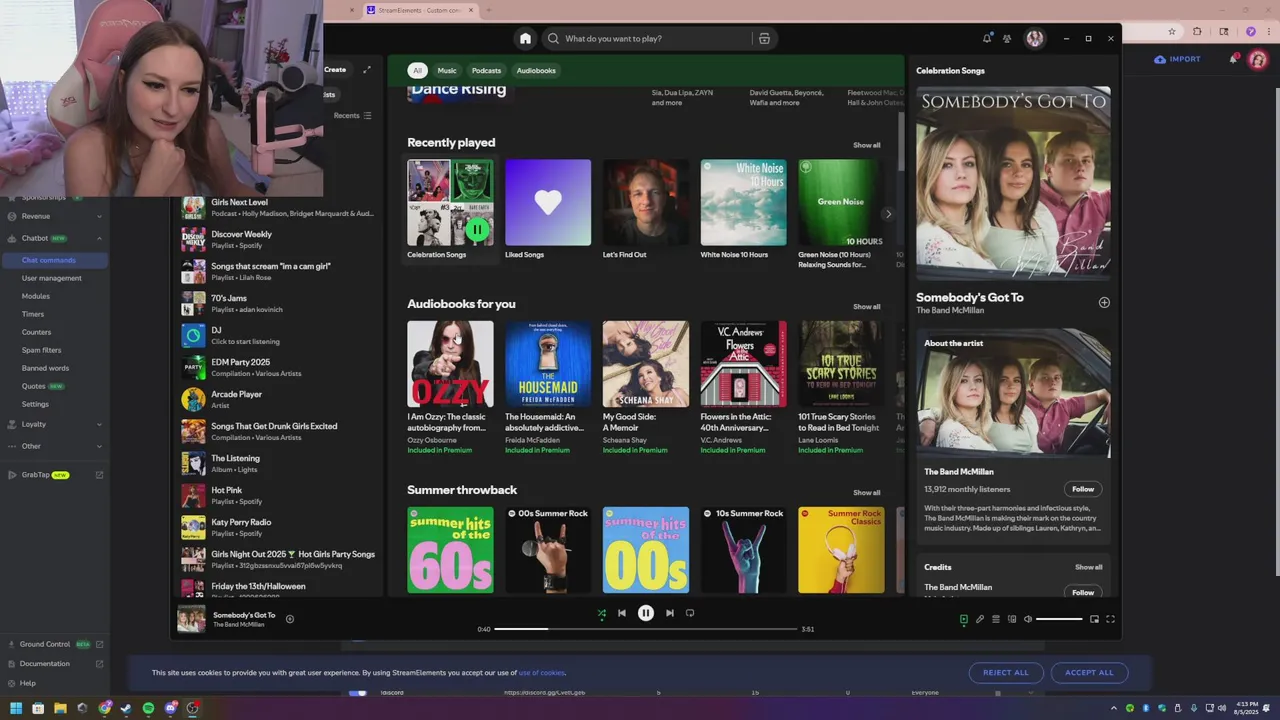Pause the current song
The width and height of the screenshot is (1280, 720).
tap(646, 613)
